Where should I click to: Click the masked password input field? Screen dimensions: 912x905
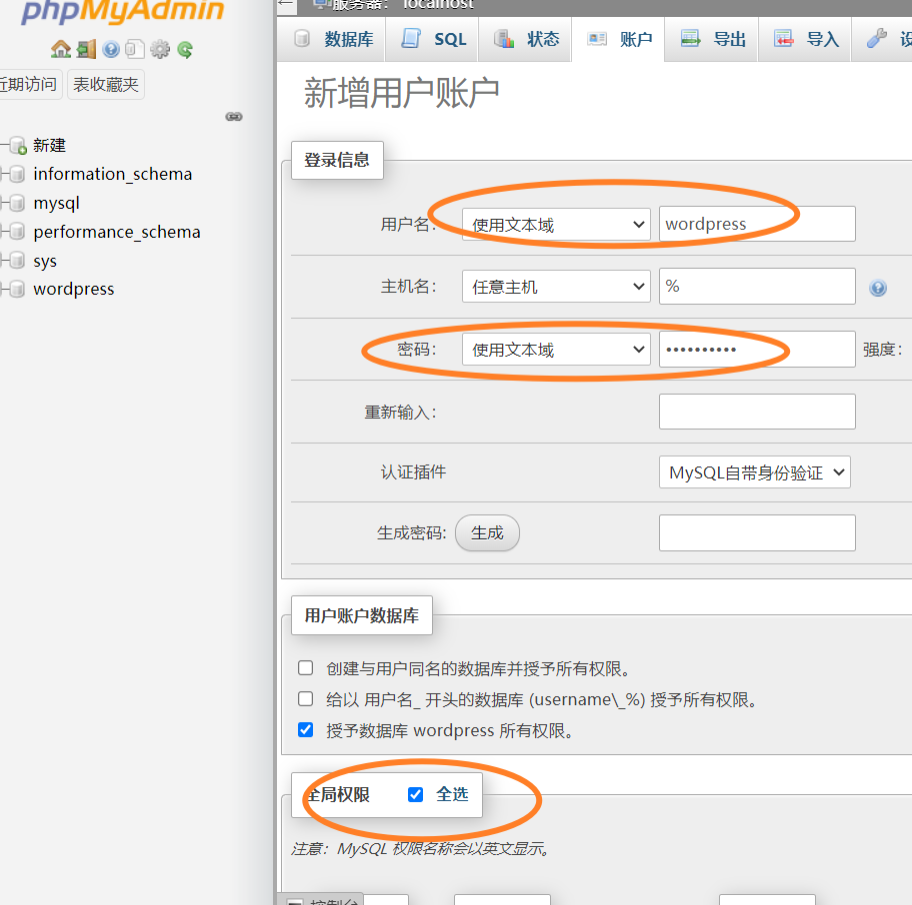pyautogui.click(x=757, y=350)
